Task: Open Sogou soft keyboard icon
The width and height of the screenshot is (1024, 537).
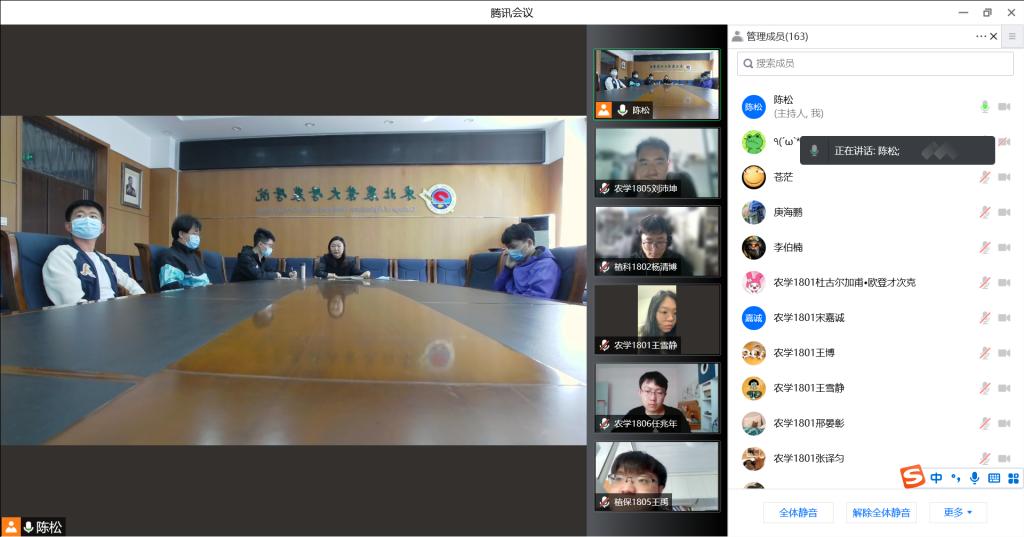Action: [993, 478]
